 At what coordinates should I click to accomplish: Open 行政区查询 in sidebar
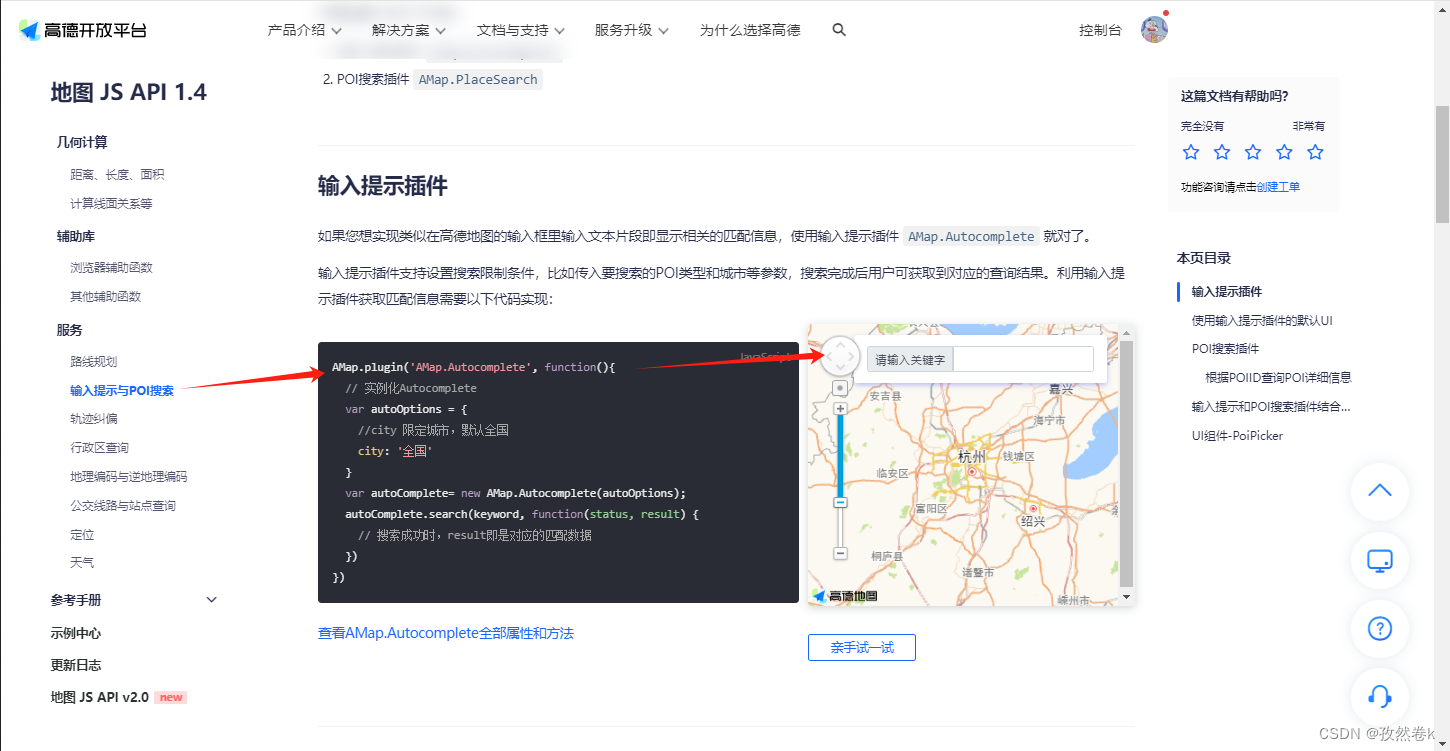(99, 447)
